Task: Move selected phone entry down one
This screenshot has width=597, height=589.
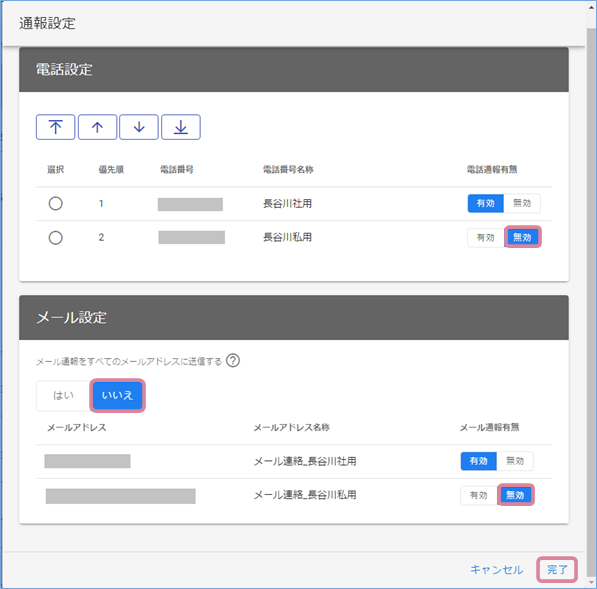Action: coord(139,127)
